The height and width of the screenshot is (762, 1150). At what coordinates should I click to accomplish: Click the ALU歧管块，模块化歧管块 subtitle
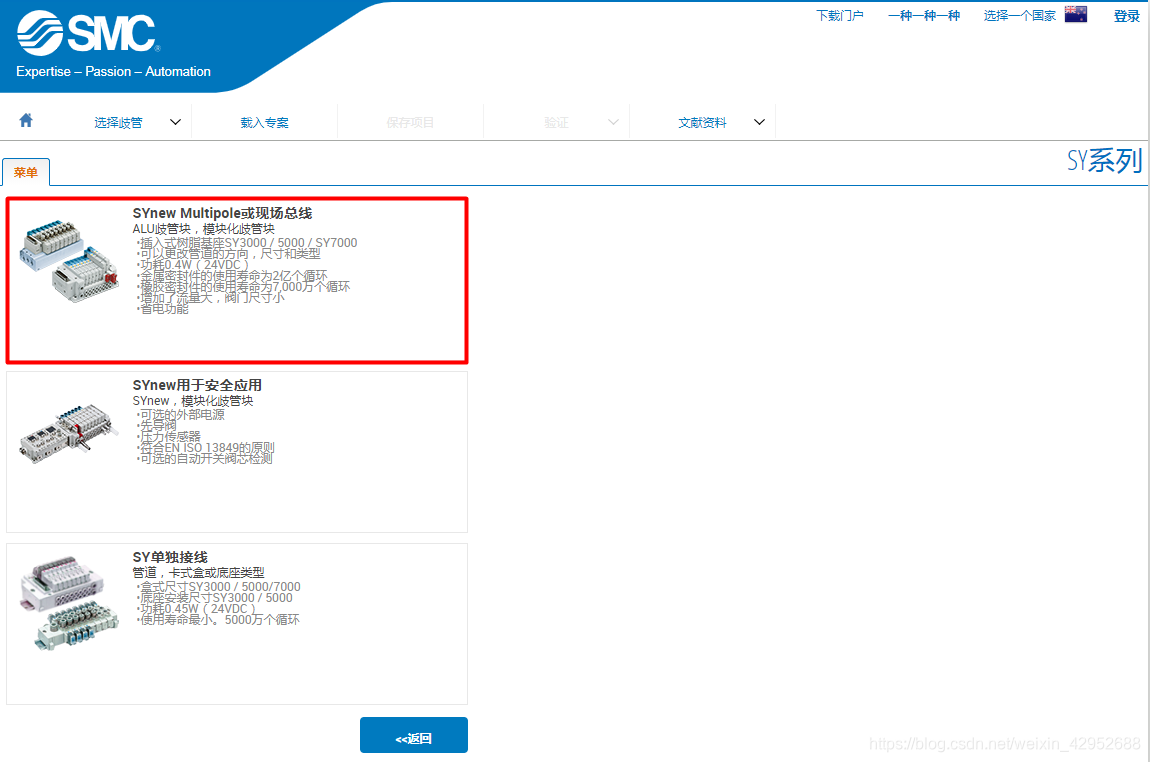coord(203,229)
